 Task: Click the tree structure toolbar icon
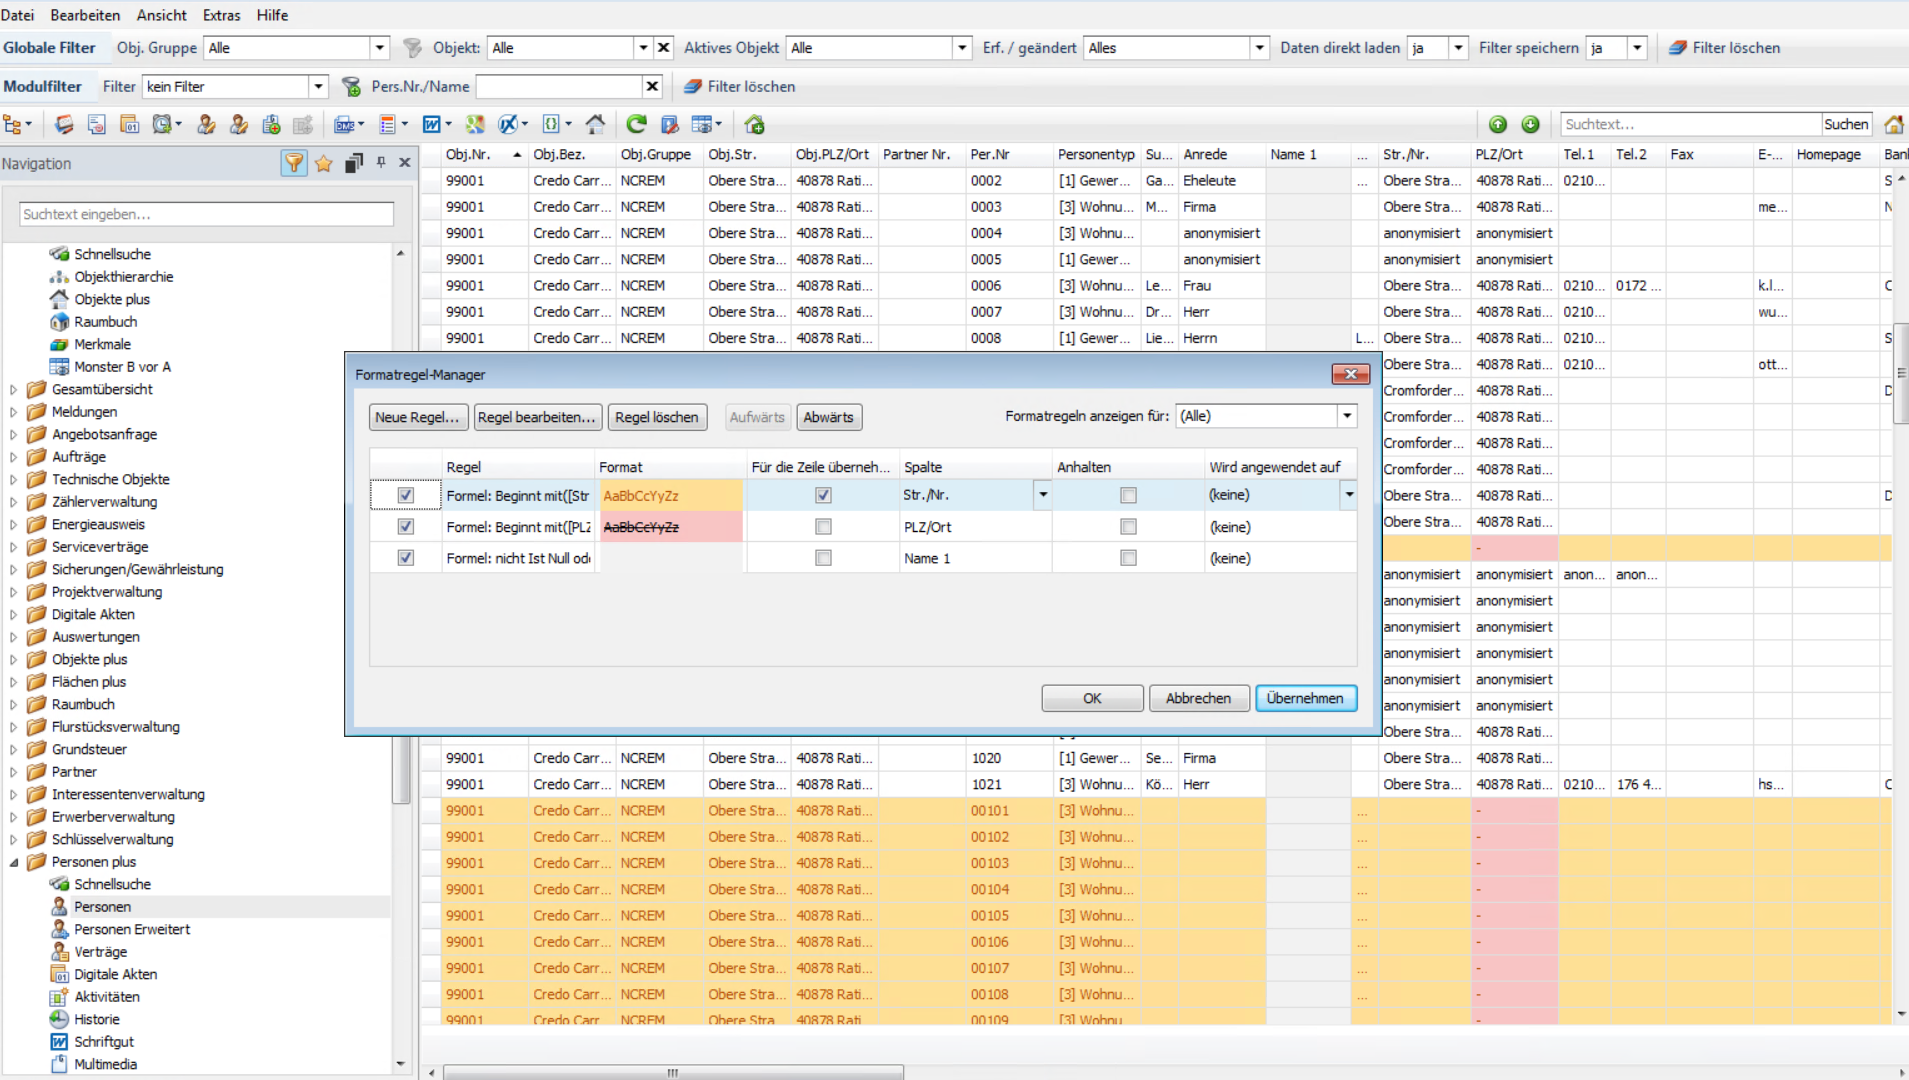14,124
